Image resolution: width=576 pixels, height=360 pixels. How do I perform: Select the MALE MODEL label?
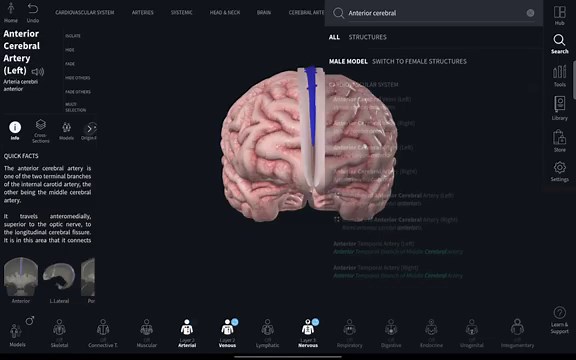point(348,61)
